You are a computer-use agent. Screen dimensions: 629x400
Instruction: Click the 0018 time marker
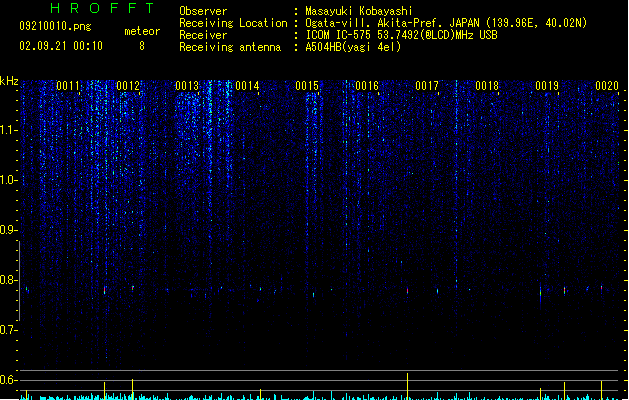click(487, 86)
